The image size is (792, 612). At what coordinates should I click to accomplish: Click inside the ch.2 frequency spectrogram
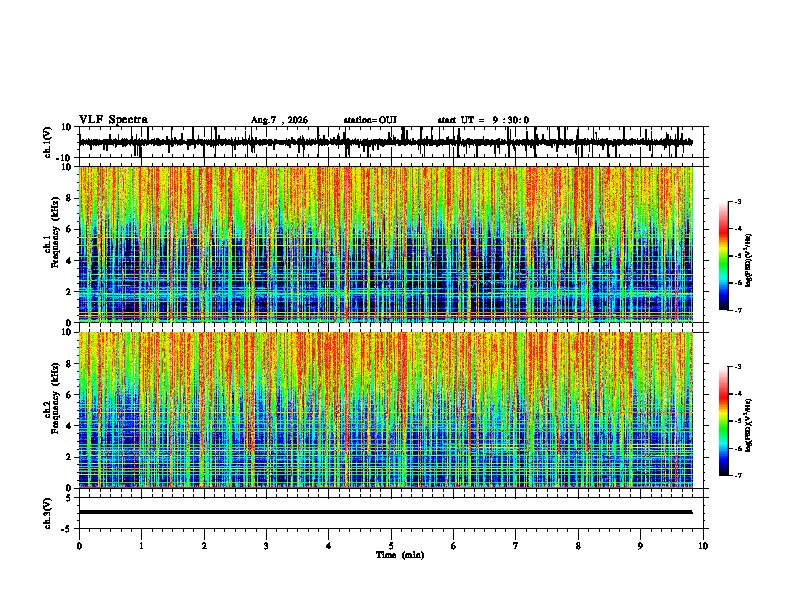pos(386,410)
